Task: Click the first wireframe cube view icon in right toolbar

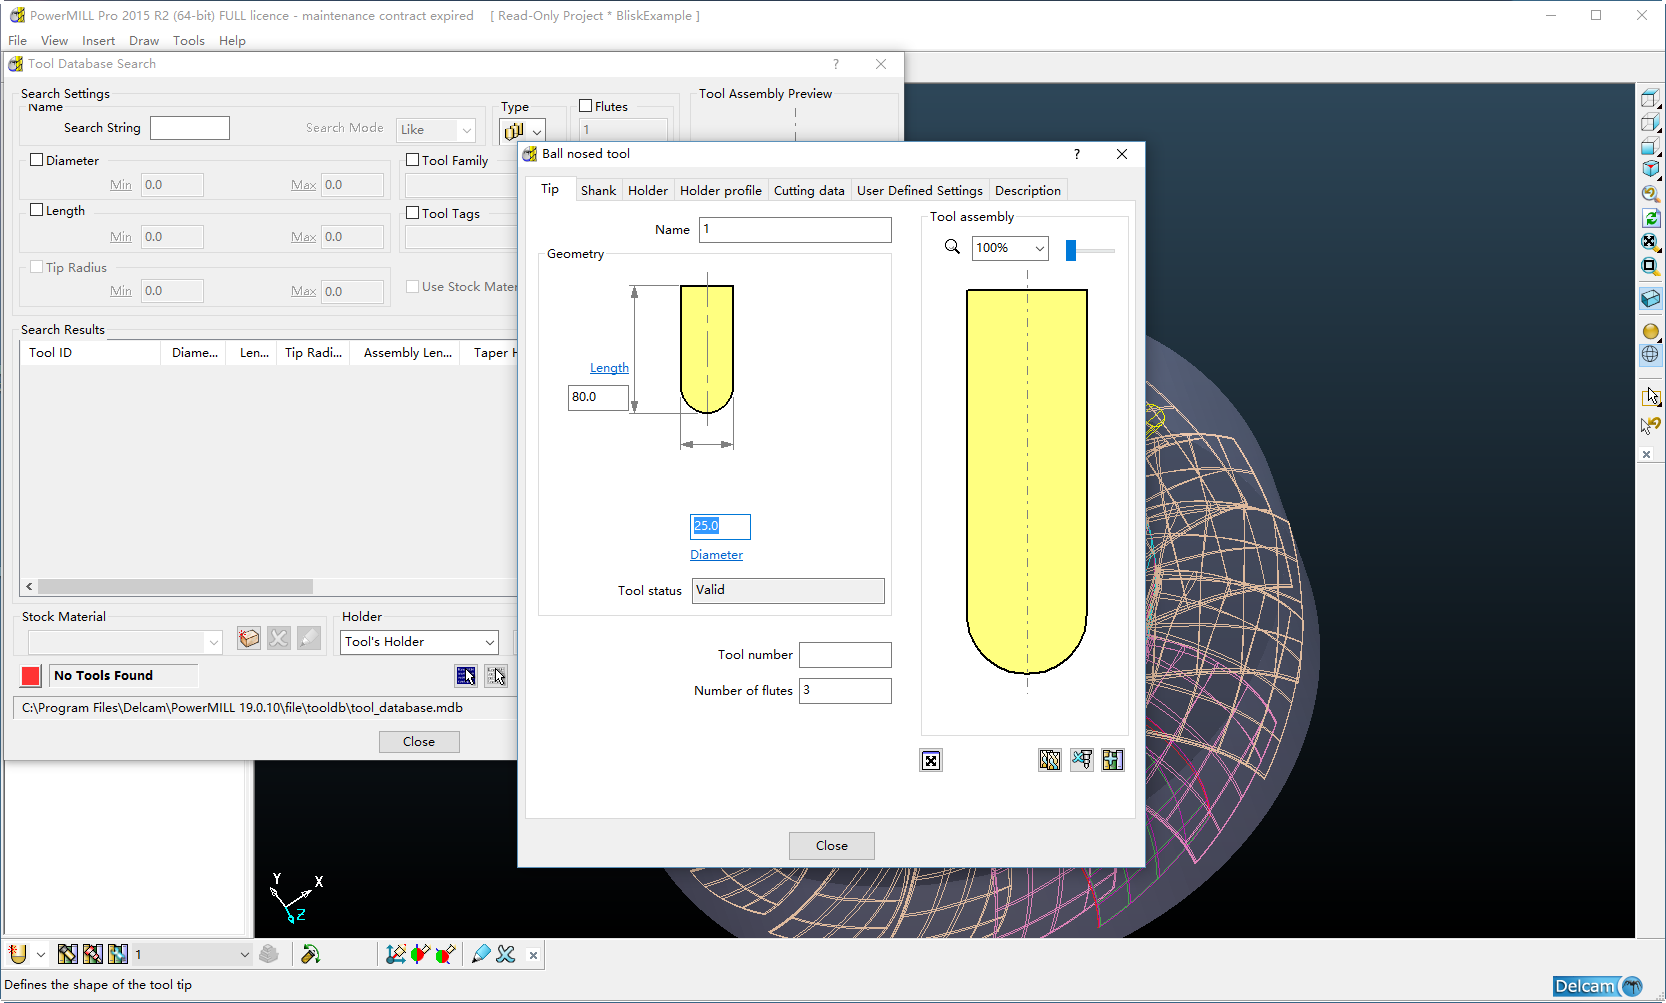Action: (x=1650, y=98)
